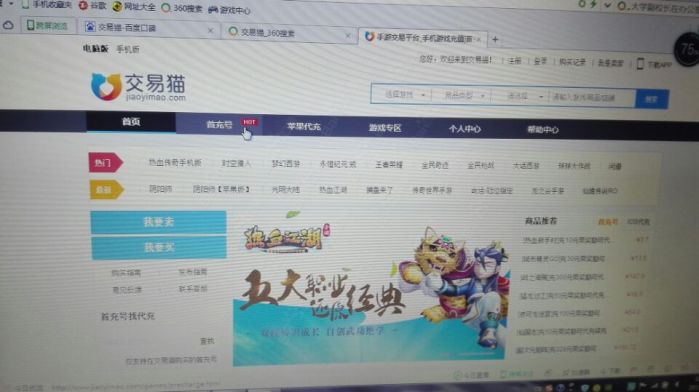Open 首充号 in the navigation bar
Image resolution: width=699 pixels, height=392 pixels.
tap(219, 124)
